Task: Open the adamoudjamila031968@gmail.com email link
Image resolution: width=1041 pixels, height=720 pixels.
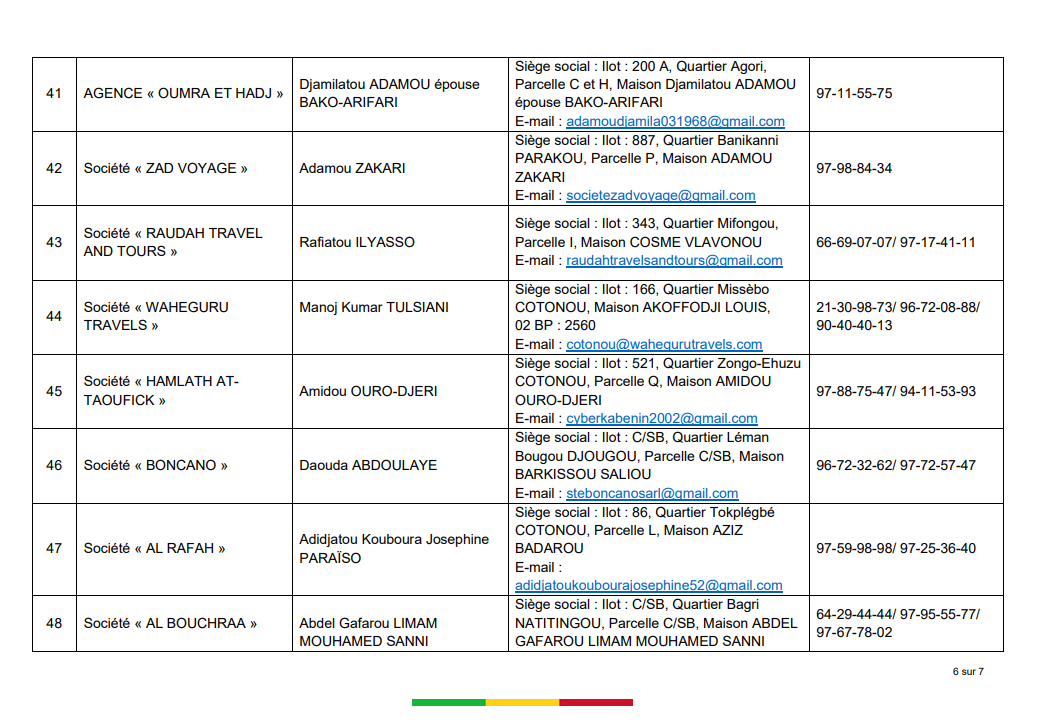Action: 675,122
